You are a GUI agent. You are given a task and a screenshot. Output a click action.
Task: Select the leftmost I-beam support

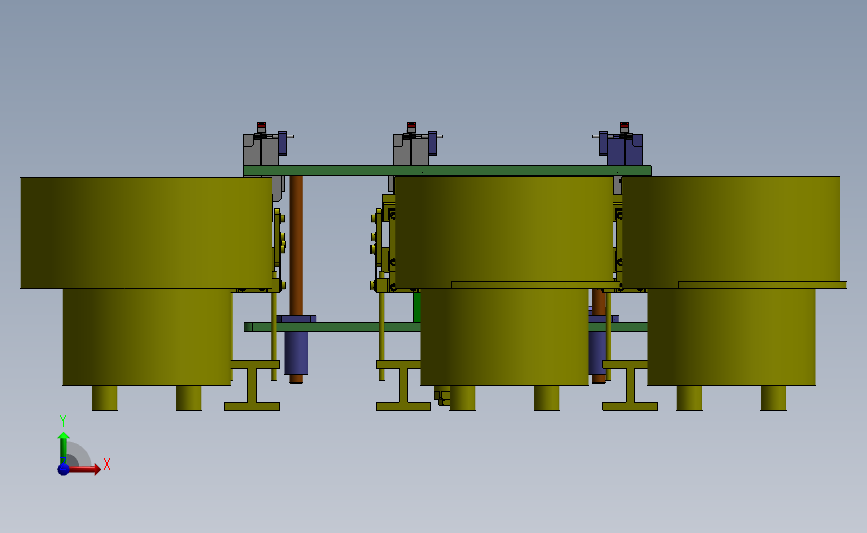[x=254, y=385]
